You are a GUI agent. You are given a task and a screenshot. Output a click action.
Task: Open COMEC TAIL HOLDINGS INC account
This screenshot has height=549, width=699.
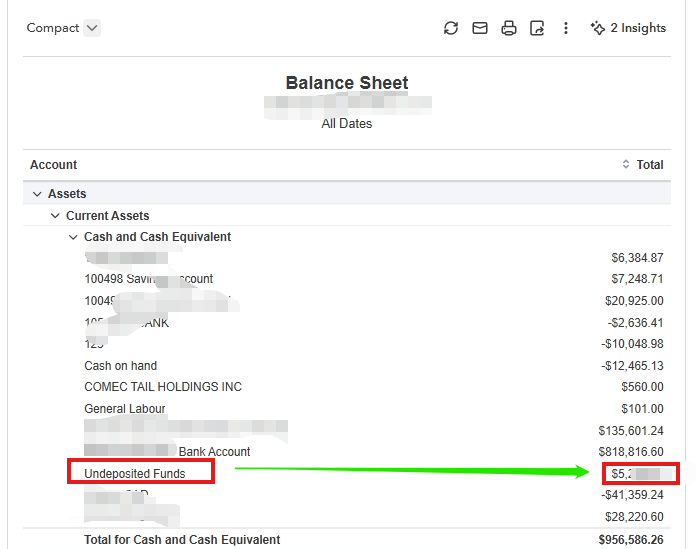point(163,387)
